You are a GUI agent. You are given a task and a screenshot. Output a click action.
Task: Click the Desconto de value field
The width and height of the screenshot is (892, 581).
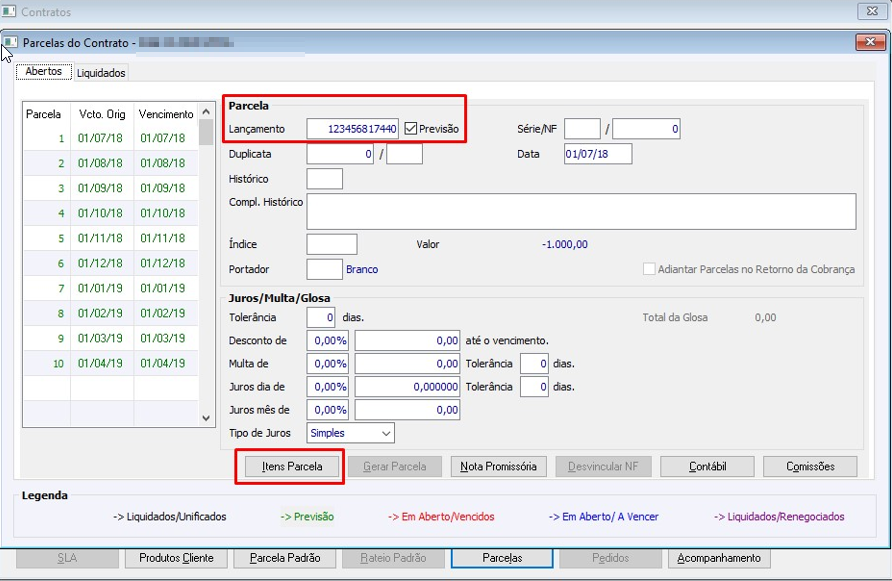pos(407,340)
